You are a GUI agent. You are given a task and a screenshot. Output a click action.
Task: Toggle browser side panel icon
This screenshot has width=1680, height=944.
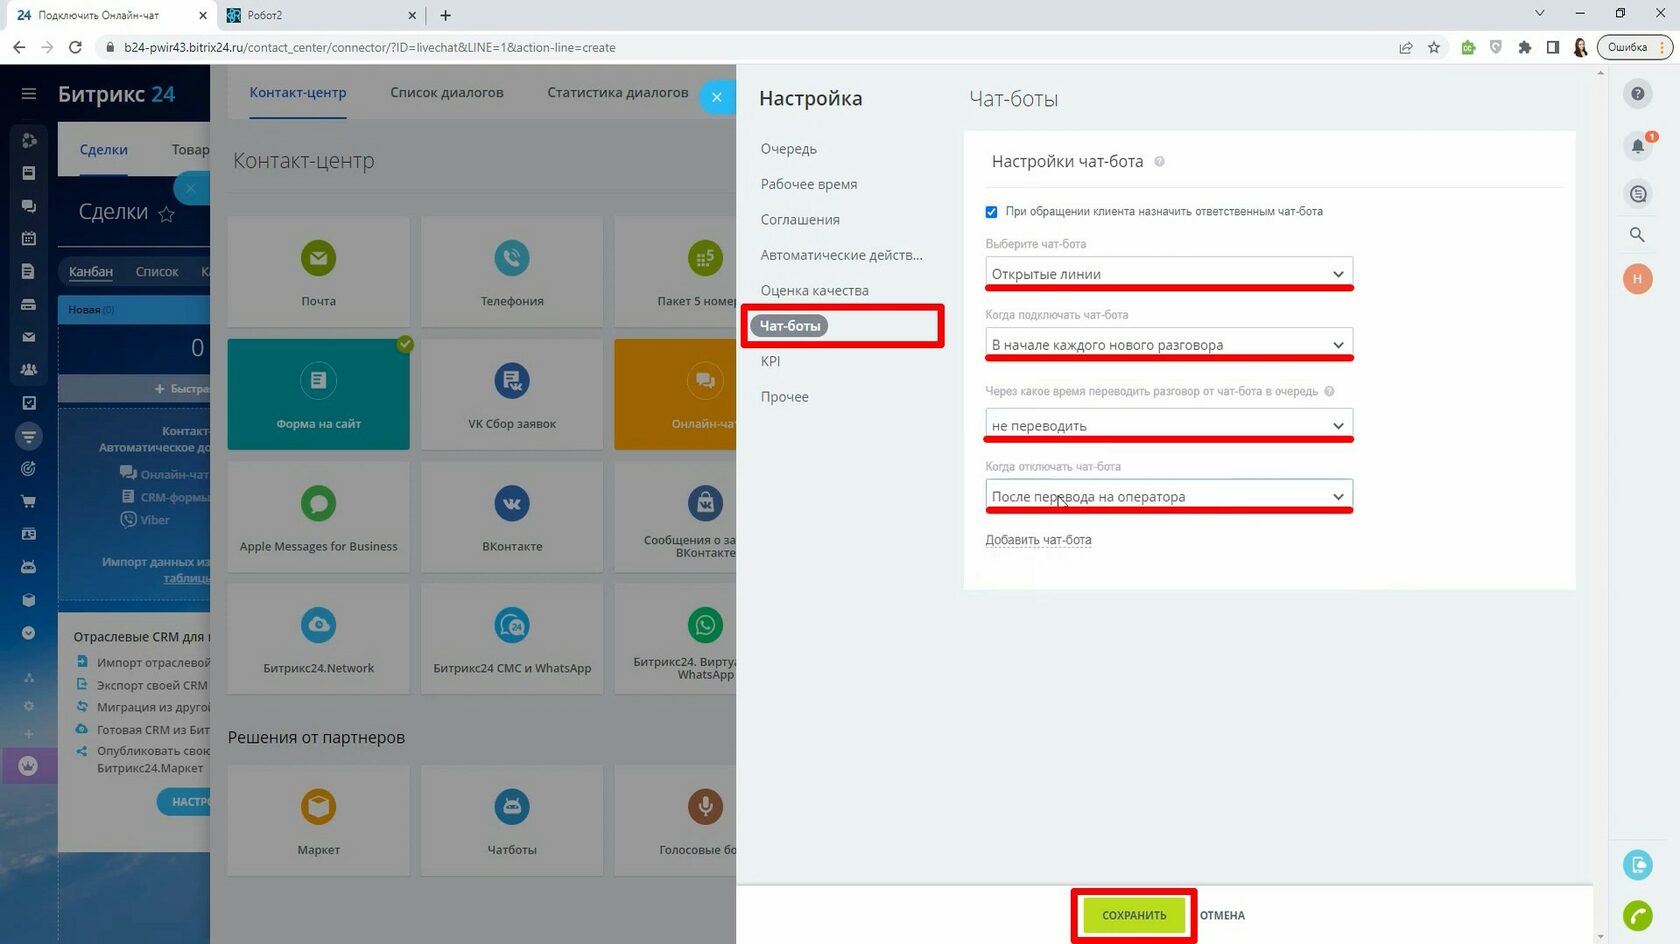1552,47
